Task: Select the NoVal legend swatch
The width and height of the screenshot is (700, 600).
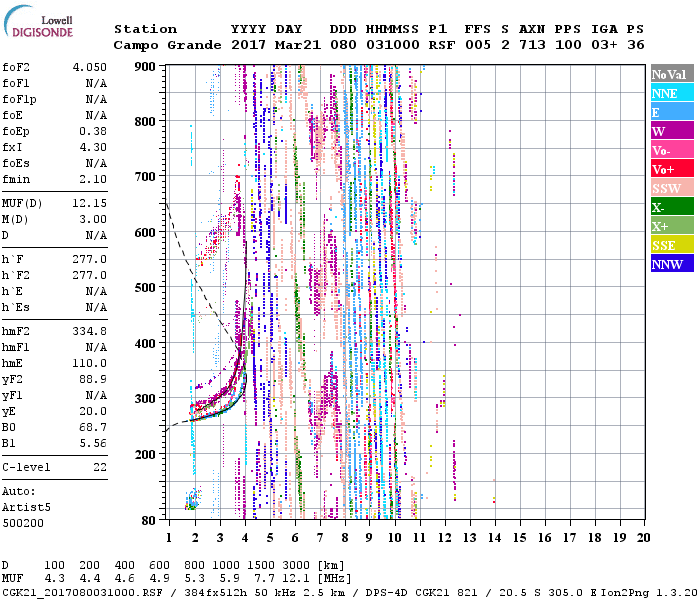Action: [x=671, y=74]
